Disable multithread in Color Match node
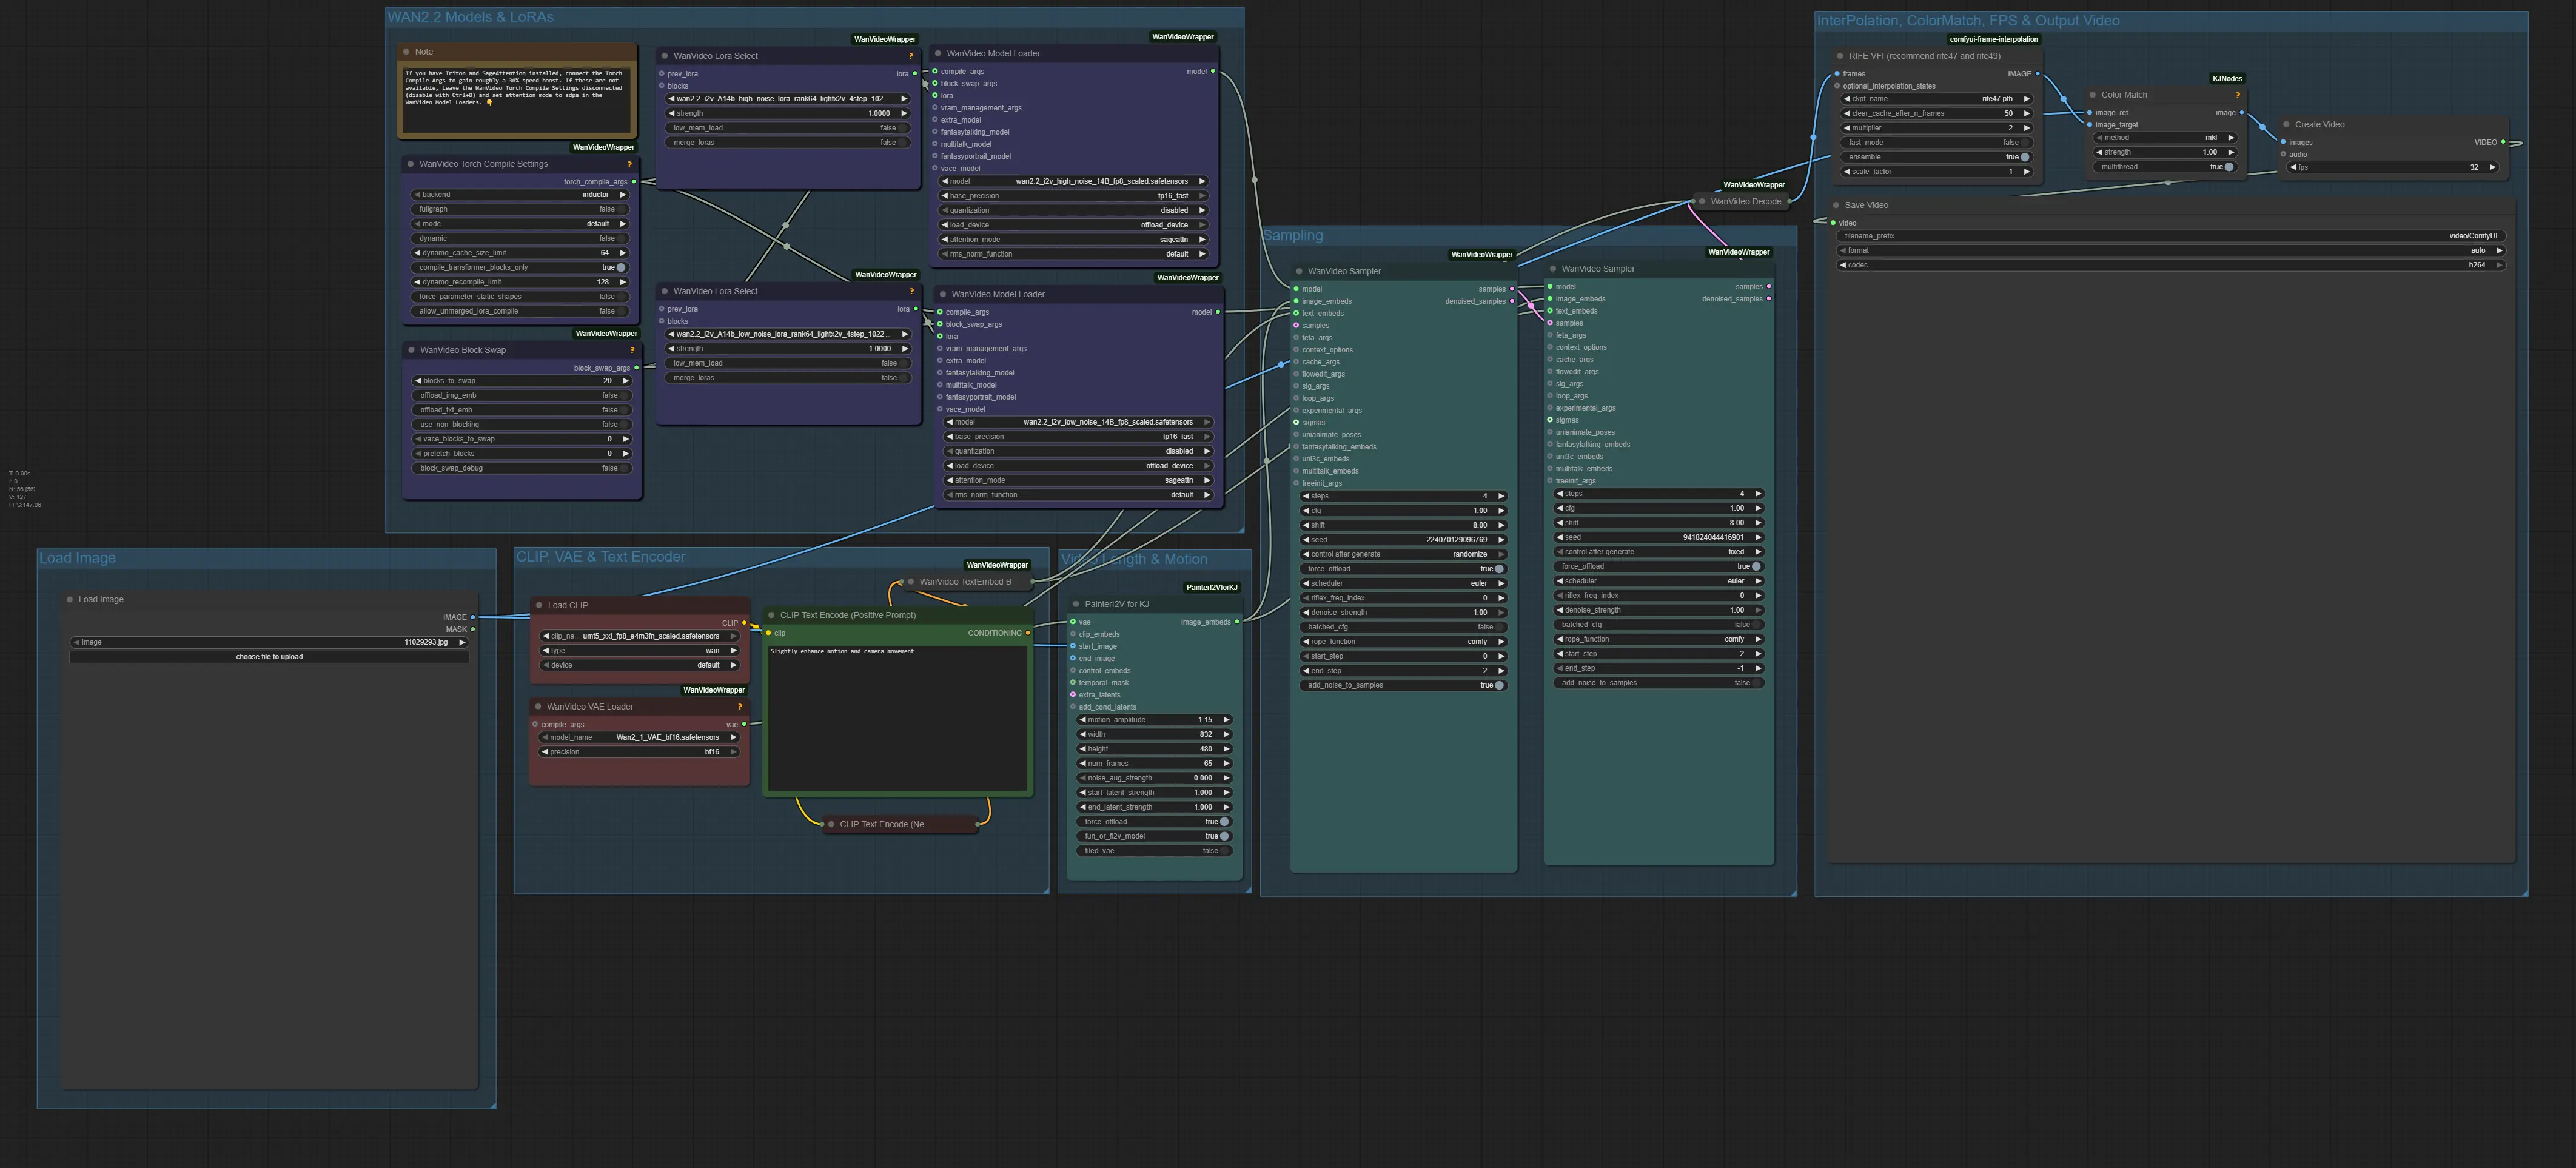2576x1168 pixels. click(x=2228, y=167)
